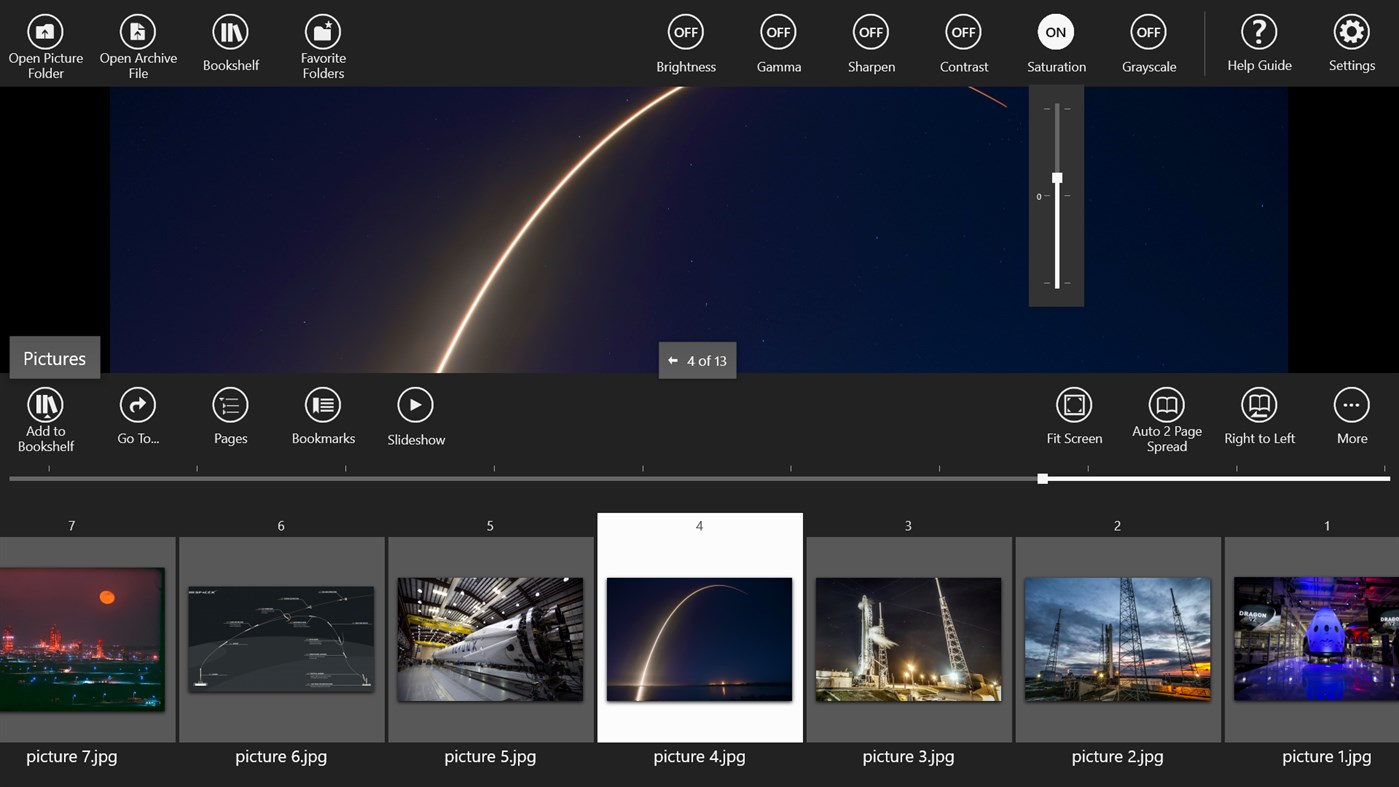
Task: Switch reading direction via Right to Left
Action: 1259,416
